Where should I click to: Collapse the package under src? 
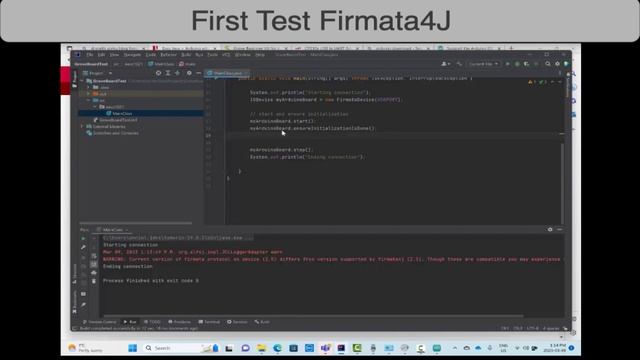[x=96, y=107]
